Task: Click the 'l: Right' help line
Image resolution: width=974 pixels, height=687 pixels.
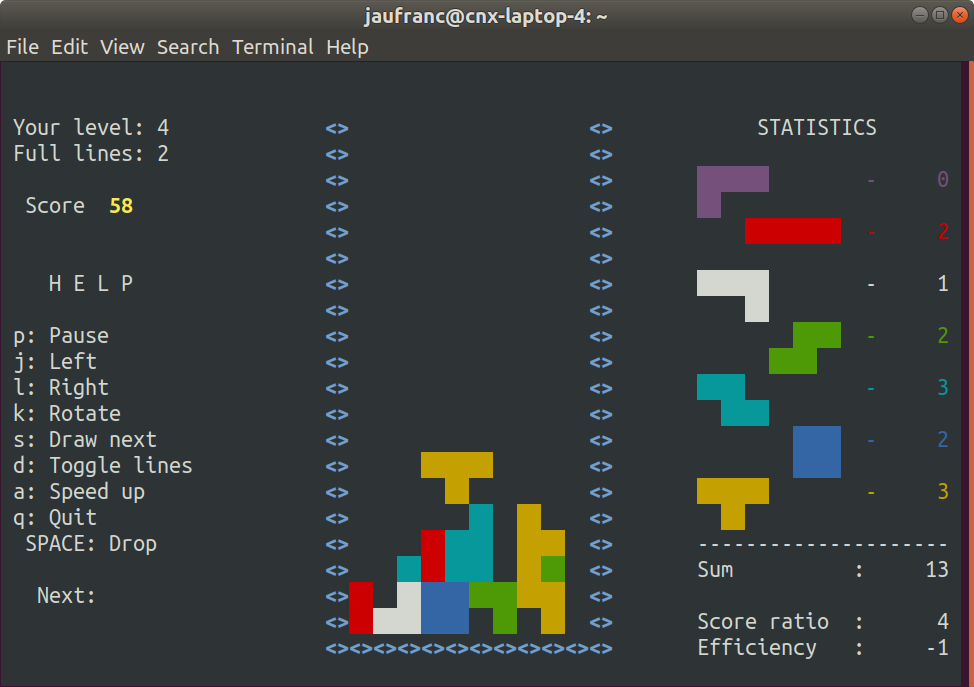Action: click(61, 388)
